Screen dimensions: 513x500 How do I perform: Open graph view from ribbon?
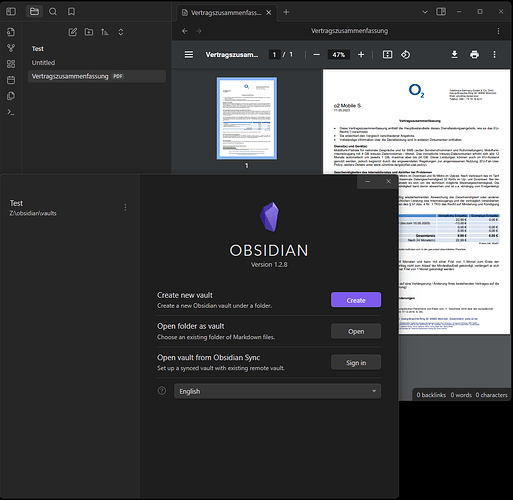(x=11, y=48)
